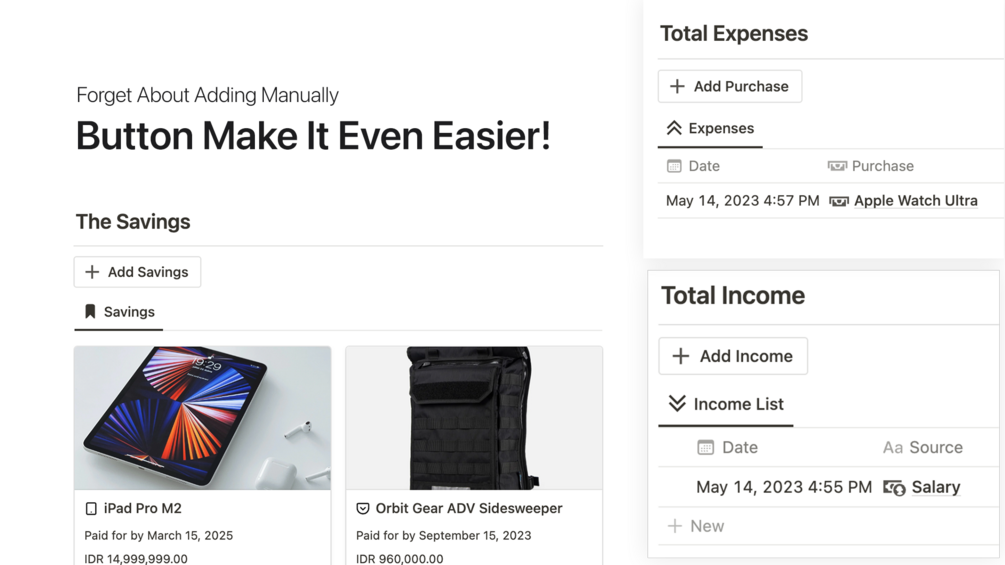Click the bookmark icon on Savings tab
This screenshot has width=1005, height=565.
pos(90,312)
